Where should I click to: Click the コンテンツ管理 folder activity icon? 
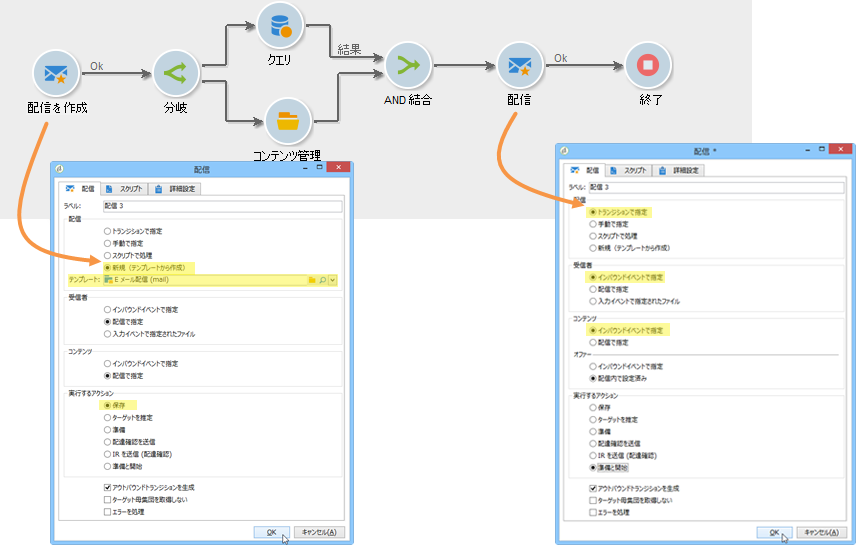288,121
